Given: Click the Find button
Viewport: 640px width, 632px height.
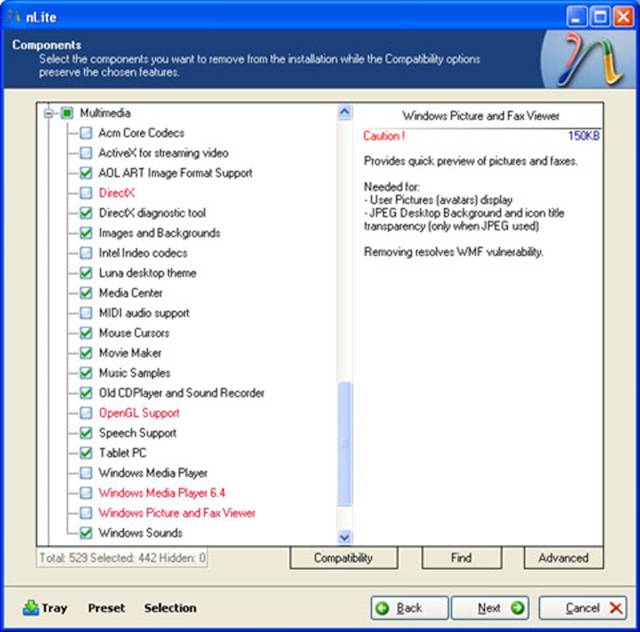Looking at the screenshot, I should coord(460,558).
